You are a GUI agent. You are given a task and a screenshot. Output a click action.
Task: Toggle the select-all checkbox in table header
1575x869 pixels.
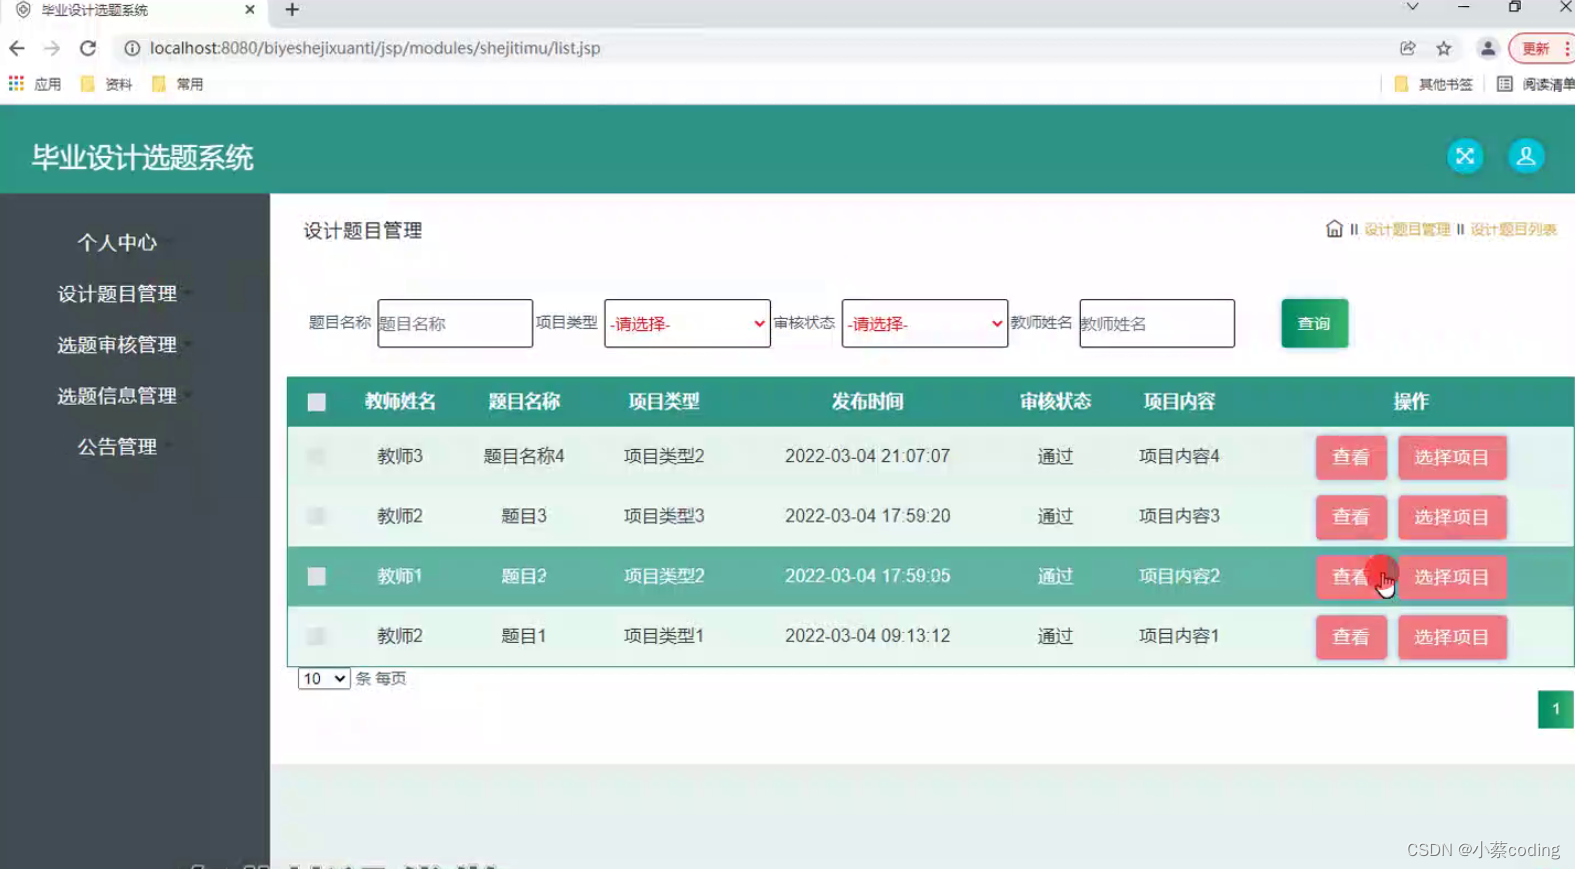(x=317, y=402)
